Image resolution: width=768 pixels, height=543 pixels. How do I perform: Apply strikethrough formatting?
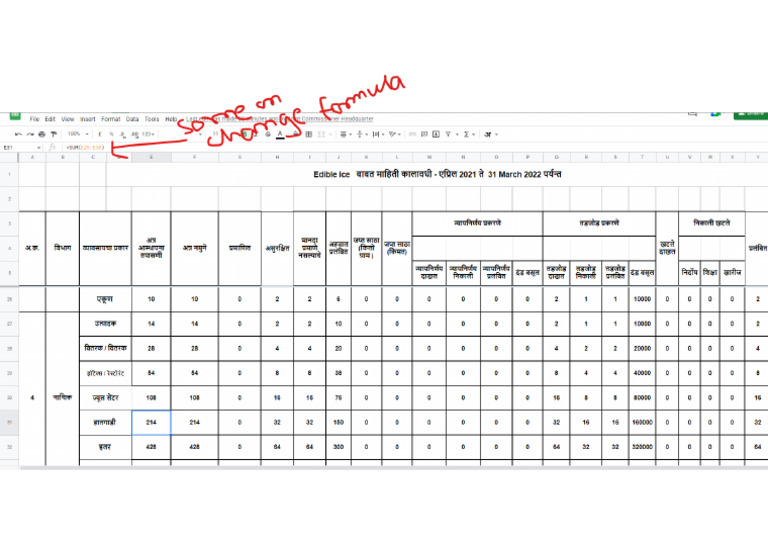tap(267, 134)
